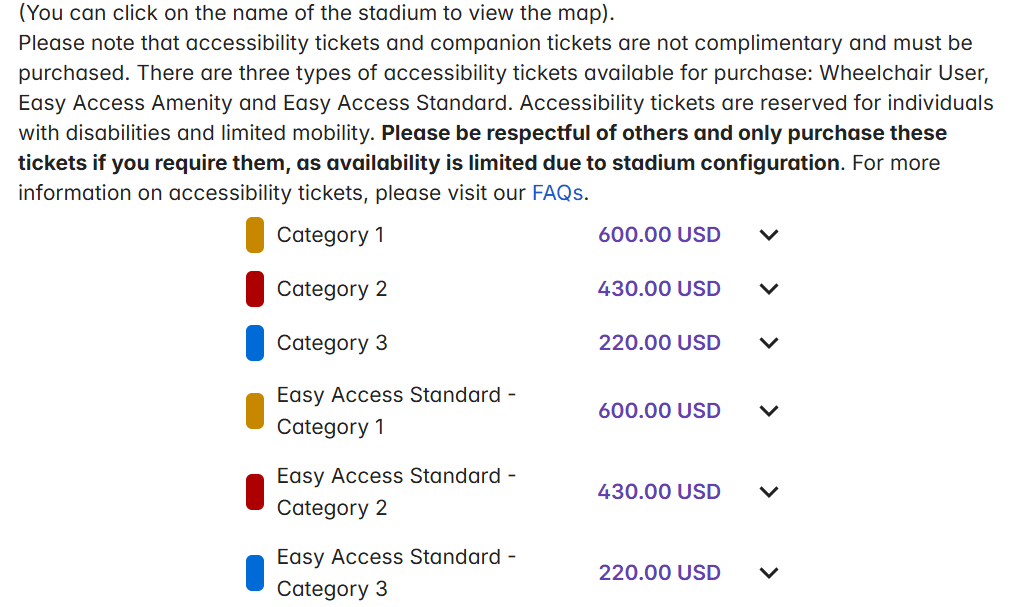
Task: Click red swatch for Easy Access Standard Category 2
Action: (255, 492)
